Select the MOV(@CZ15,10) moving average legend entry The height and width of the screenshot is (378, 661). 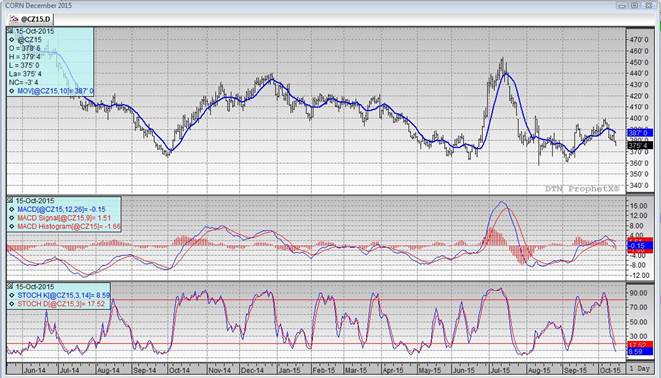click(x=55, y=91)
